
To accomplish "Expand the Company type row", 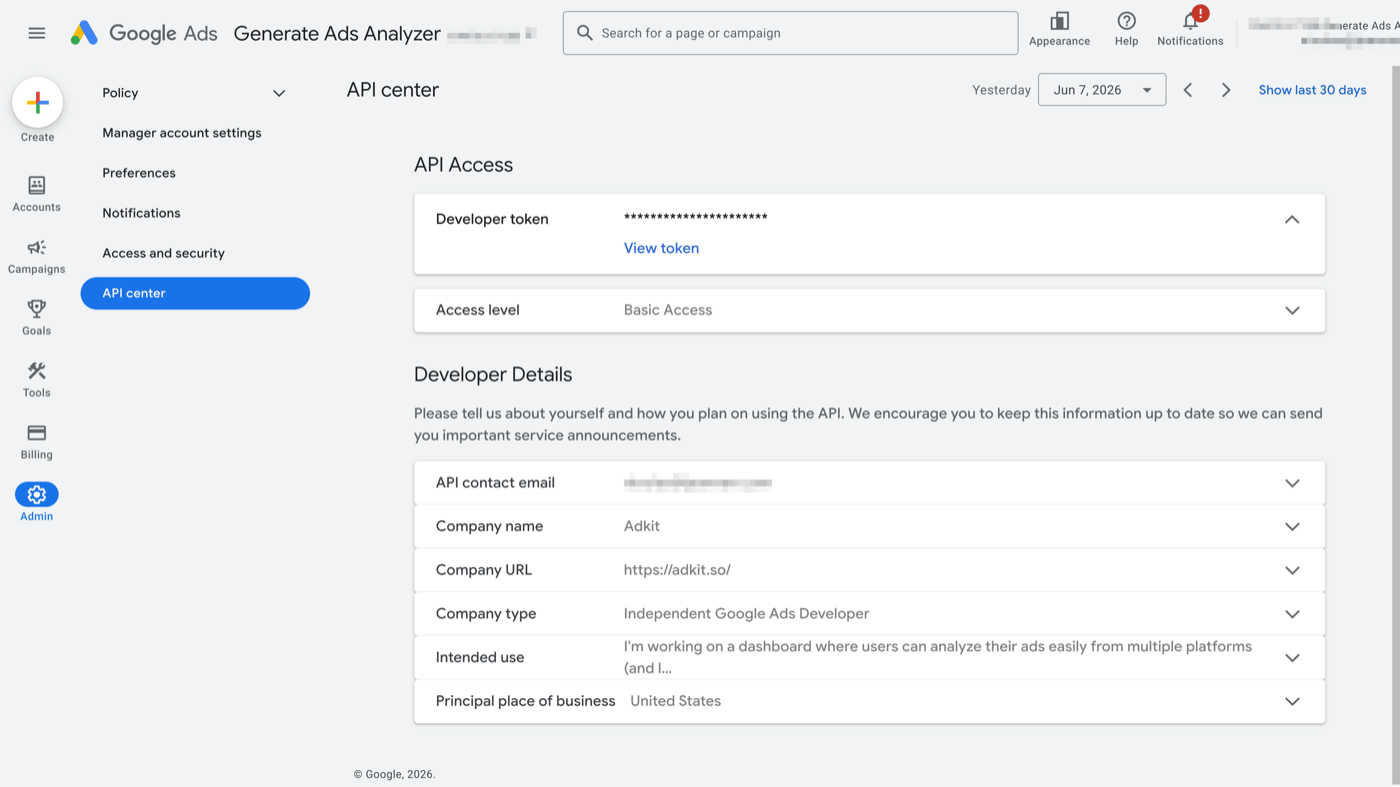I will point(1292,614).
